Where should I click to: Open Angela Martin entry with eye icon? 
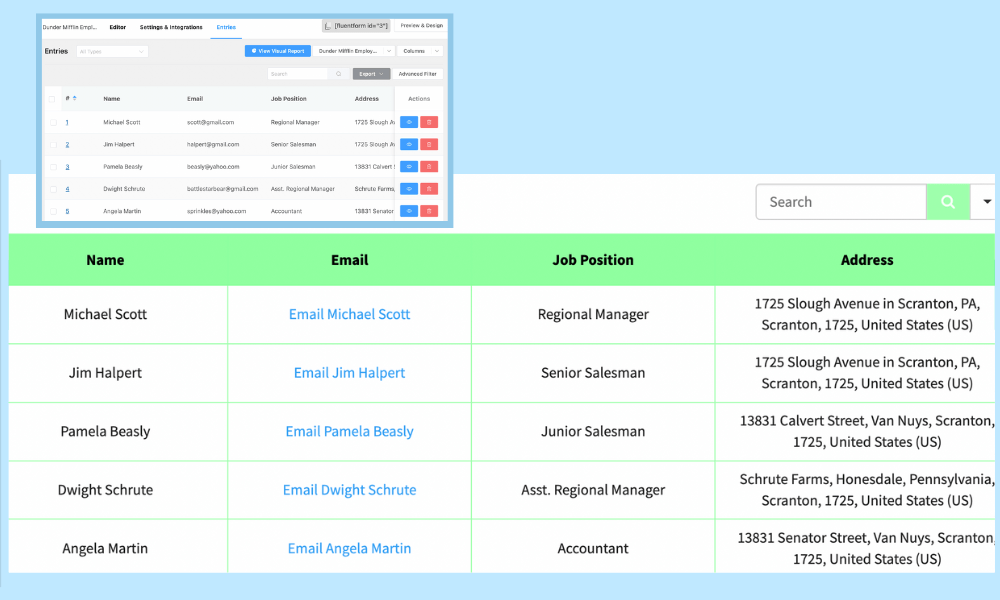point(409,211)
